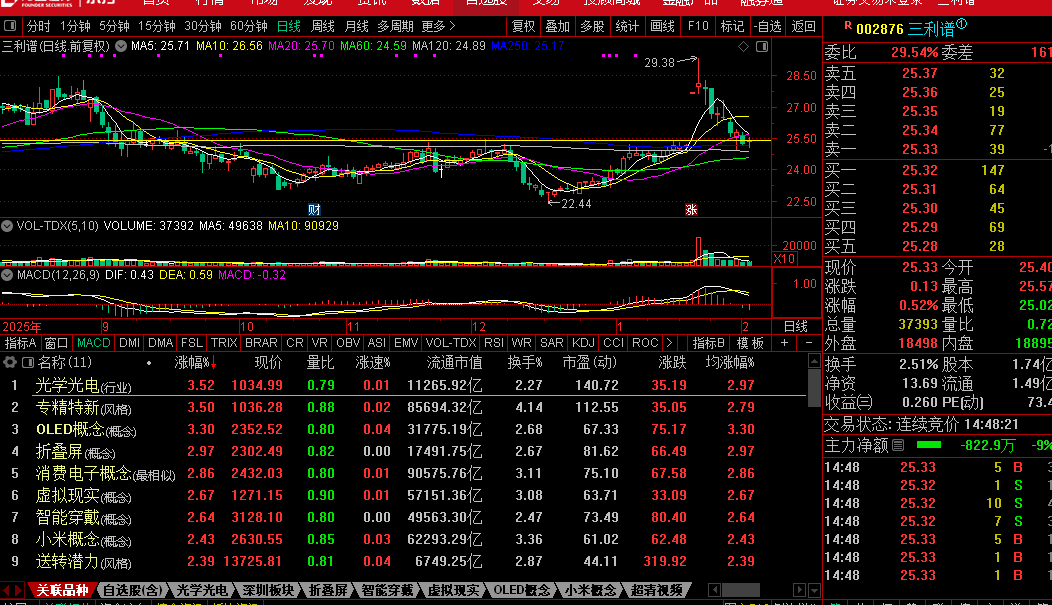The width and height of the screenshot is (1052, 605).
Task: Switch to the 光学光电 tab
Action: (201, 590)
